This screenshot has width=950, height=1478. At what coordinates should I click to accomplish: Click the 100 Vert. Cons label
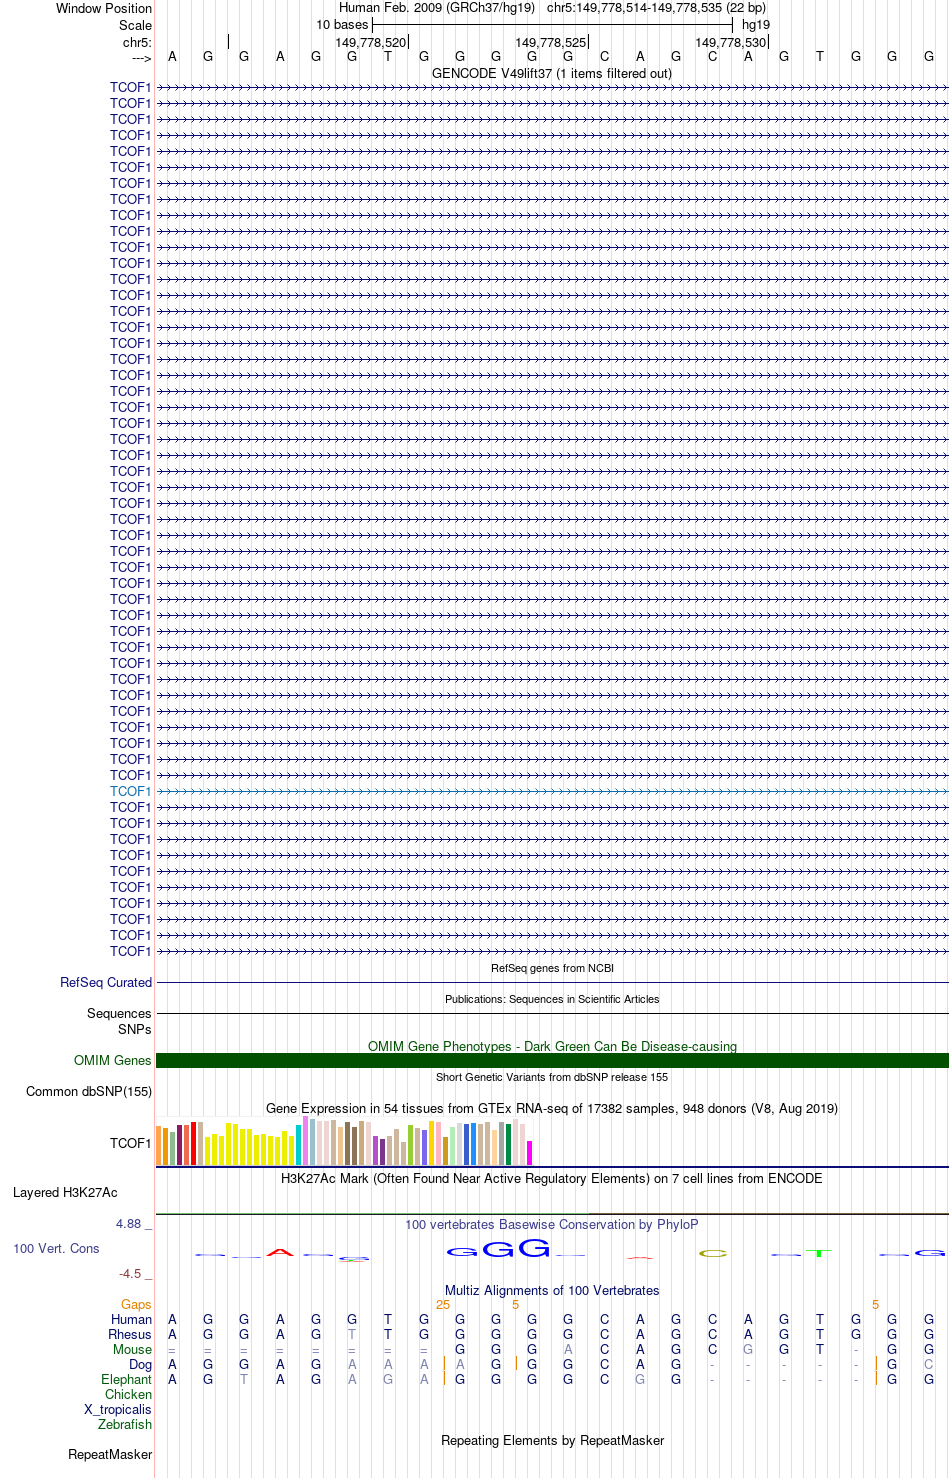56,1248
